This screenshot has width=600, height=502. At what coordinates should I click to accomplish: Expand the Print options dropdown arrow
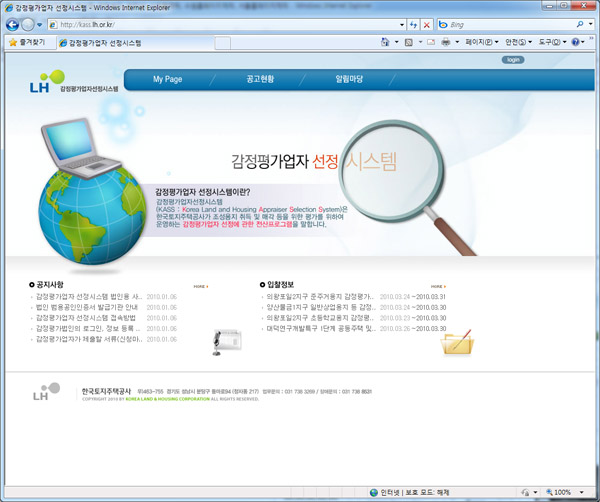tap(457, 42)
